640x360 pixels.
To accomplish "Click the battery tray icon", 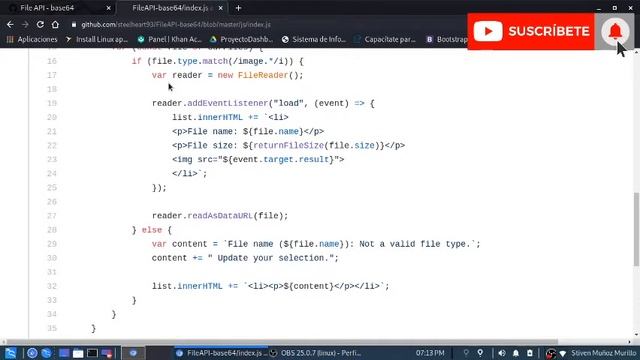I will [x=530, y=353].
